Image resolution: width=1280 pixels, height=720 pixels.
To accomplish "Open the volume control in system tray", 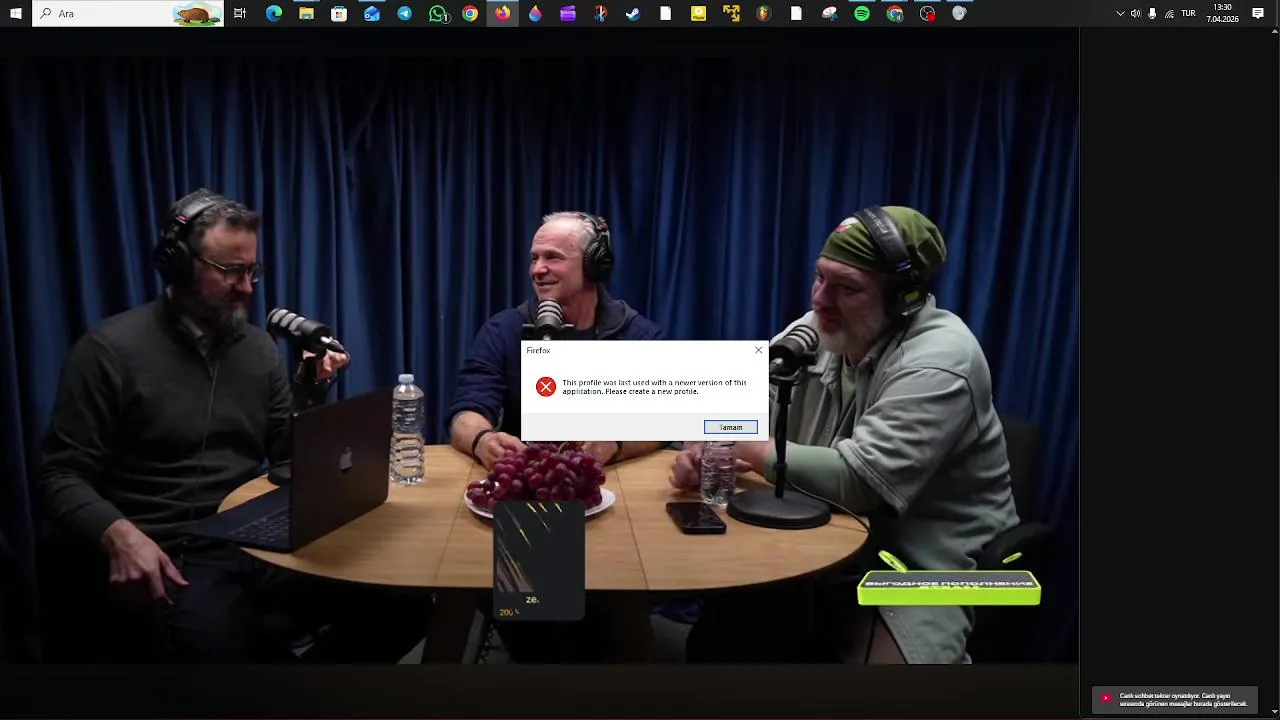I will pyautogui.click(x=1135, y=13).
